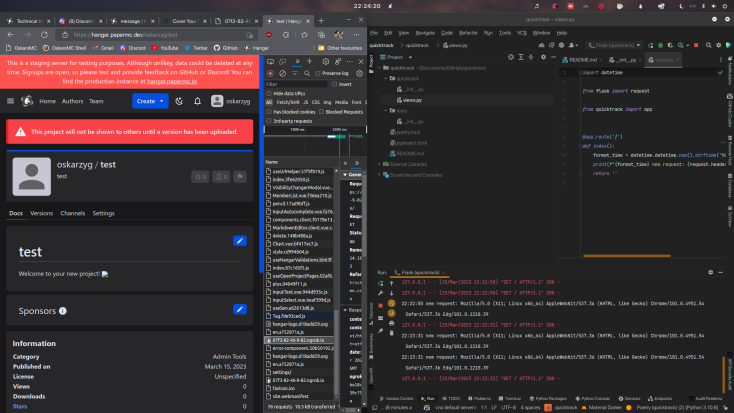Toggle soft-wrap in Run console
This screenshot has height=413, width=734.
click(x=391, y=303)
